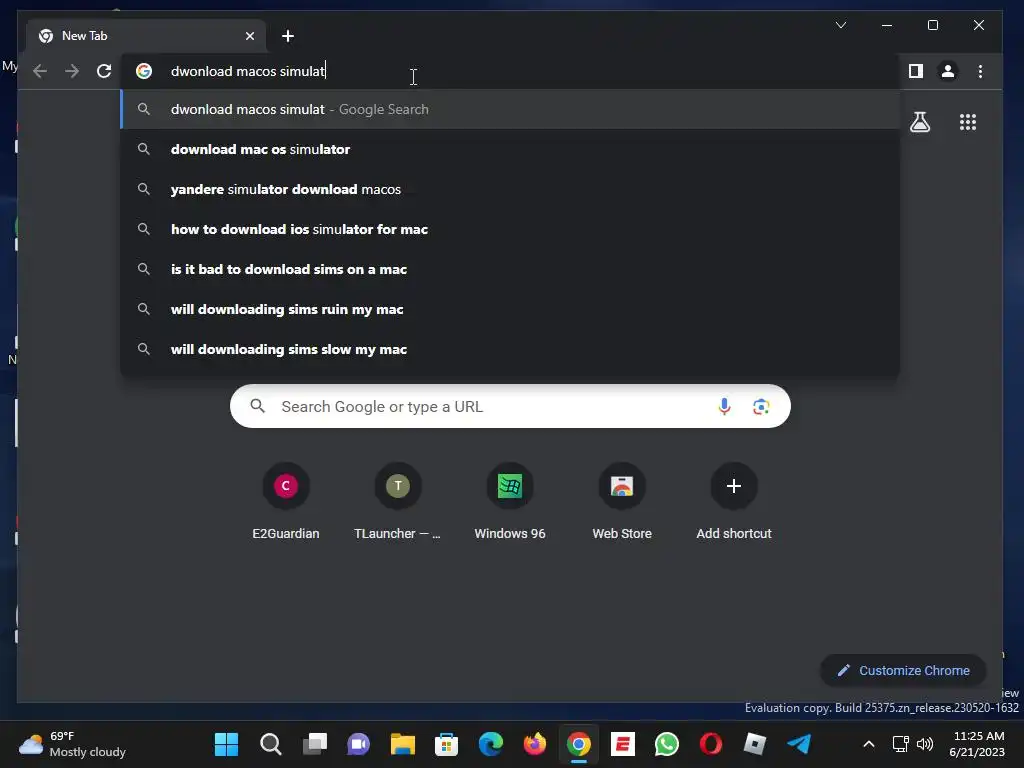1024x768 pixels.
Task: Launch Firefox from taskbar
Action: point(534,744)
